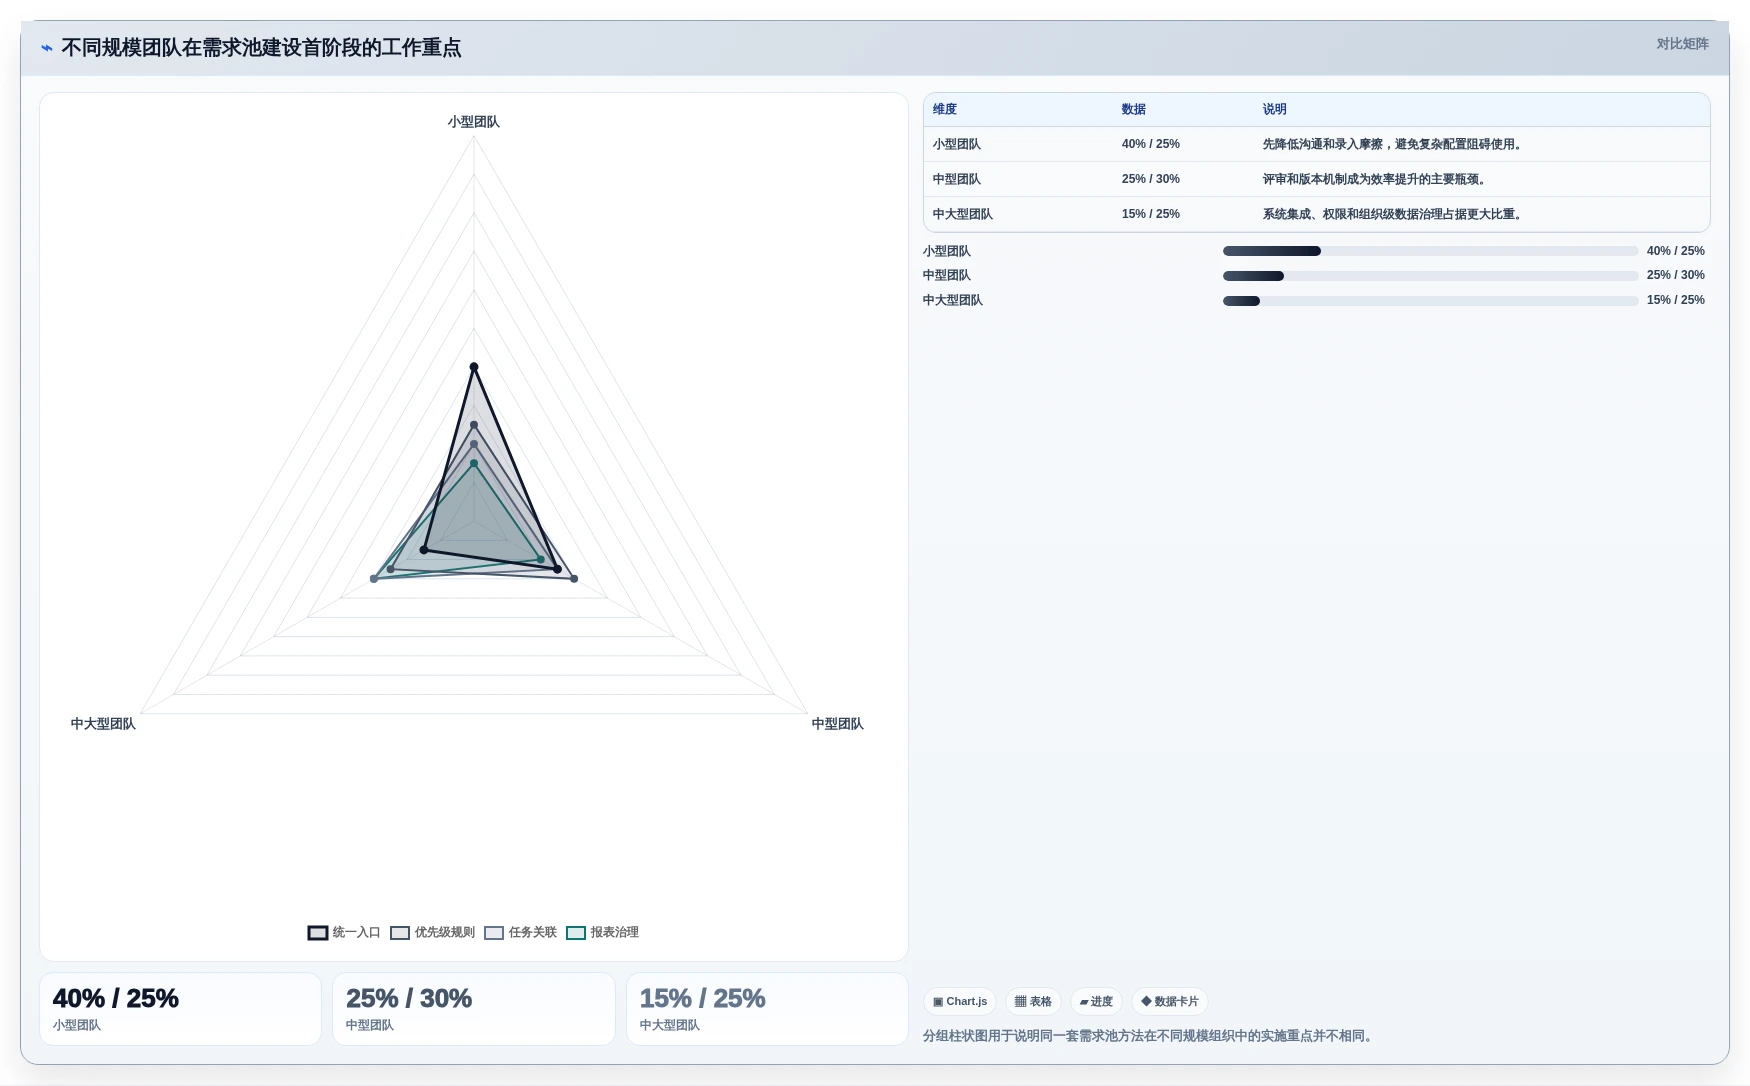Open the 15% / 25% 中大型团队 stat card
Viewport: 1750px width, 1086px height.
[767, 1009]
